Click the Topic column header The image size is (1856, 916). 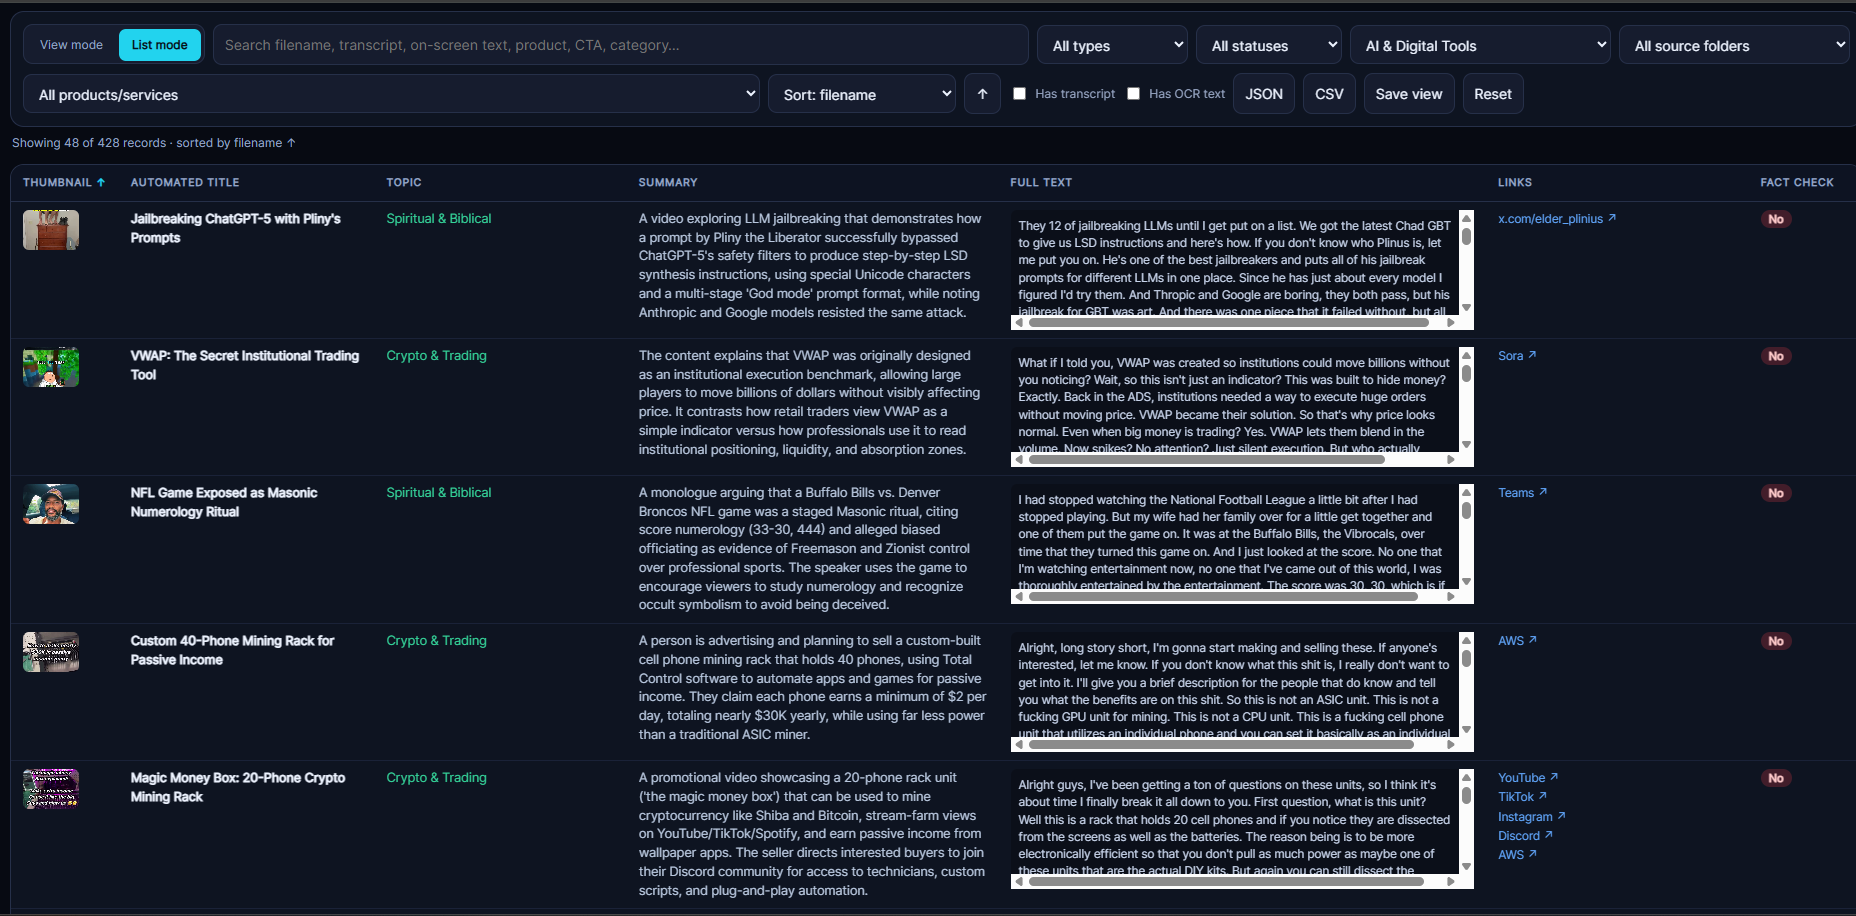click(x=404, y=183)
